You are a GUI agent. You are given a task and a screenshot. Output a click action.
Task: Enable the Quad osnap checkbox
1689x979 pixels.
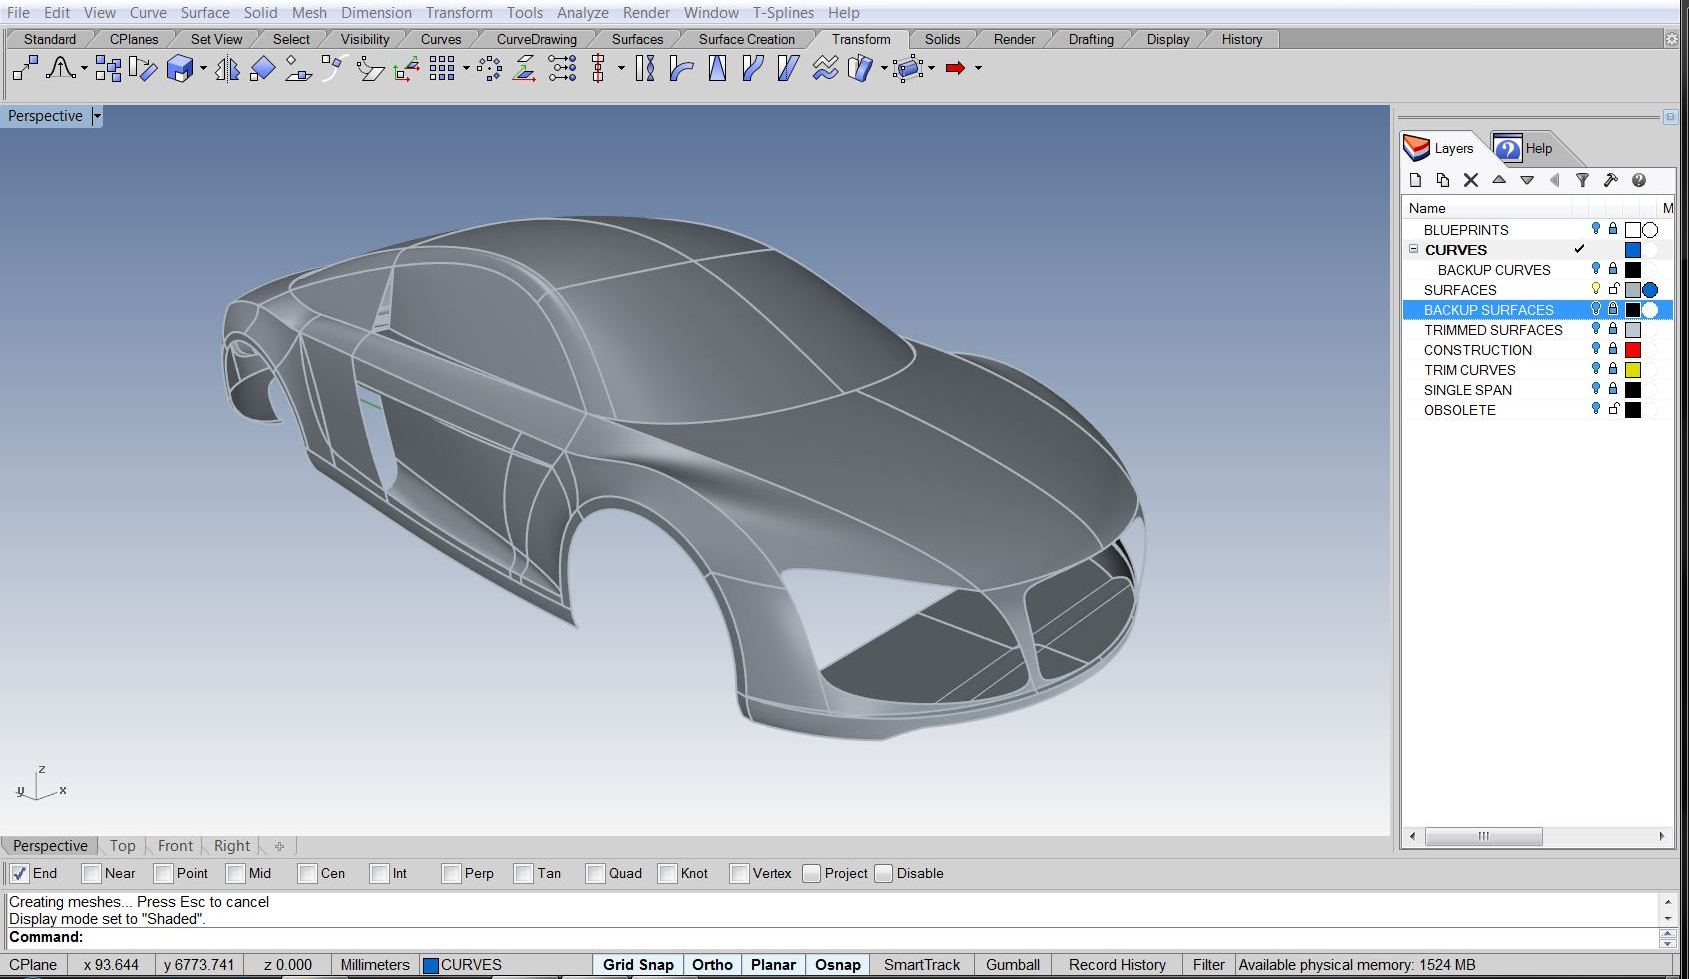(x=595, y=873)
